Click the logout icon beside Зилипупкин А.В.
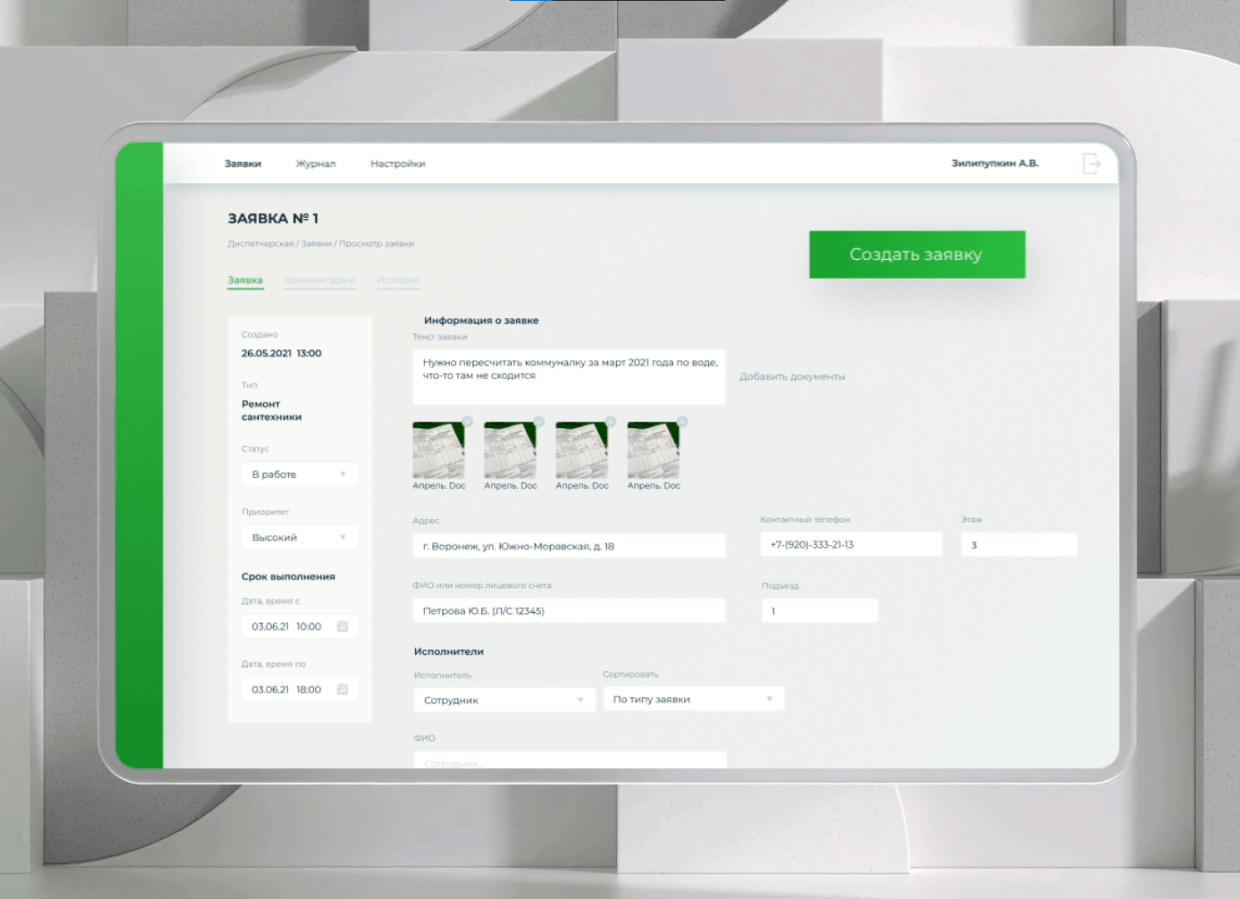Image resolution: width=1240 pixels, height=899 pixels. [x=1091, y=163]
